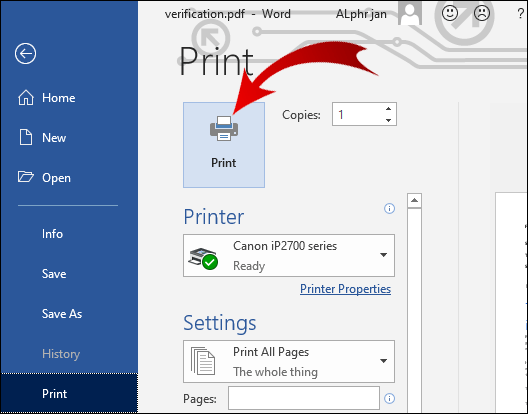Click the info icon beside Printer heading

tap(389, 209)
